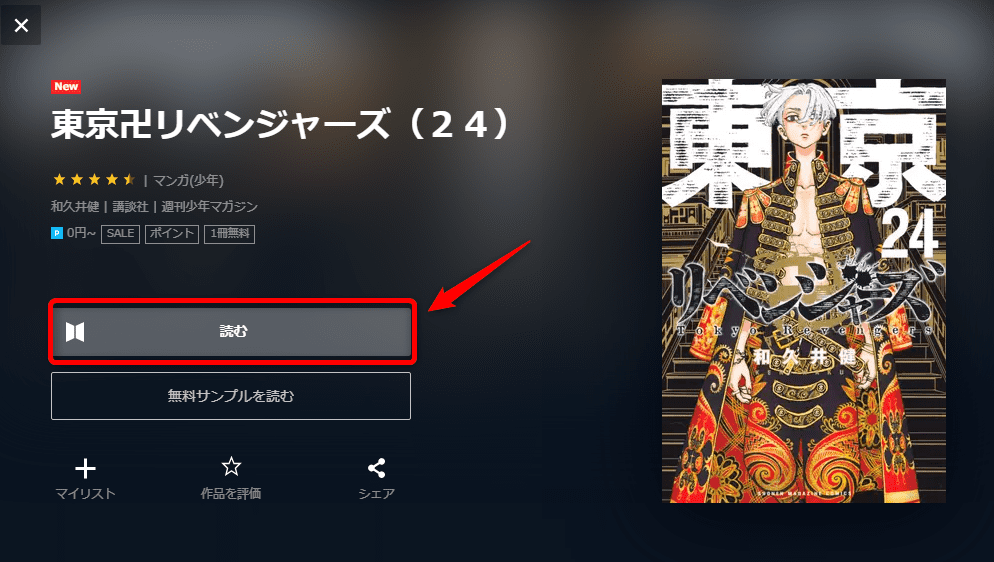Open publisher 講談社 link
The width and height of the screenshot is (994, 562).
(130, 207)
